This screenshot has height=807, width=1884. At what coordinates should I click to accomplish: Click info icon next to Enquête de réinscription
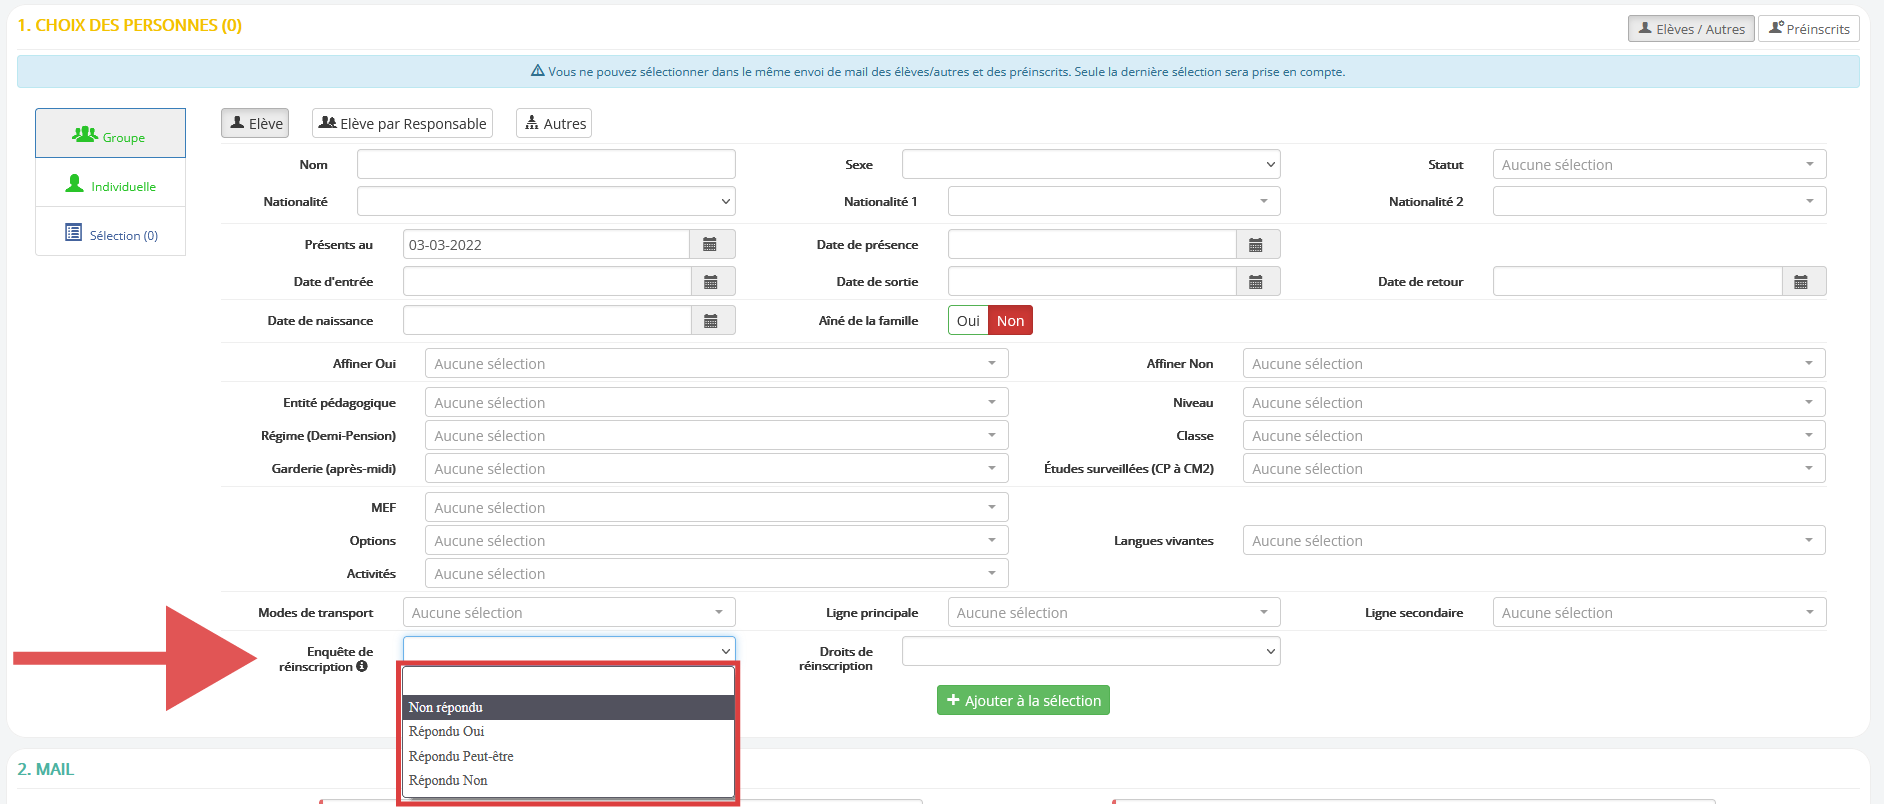362,667
